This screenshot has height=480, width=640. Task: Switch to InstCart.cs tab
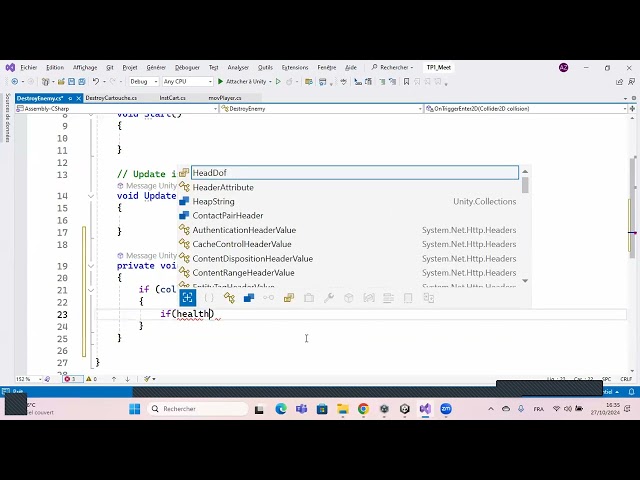tap(172, 98)
